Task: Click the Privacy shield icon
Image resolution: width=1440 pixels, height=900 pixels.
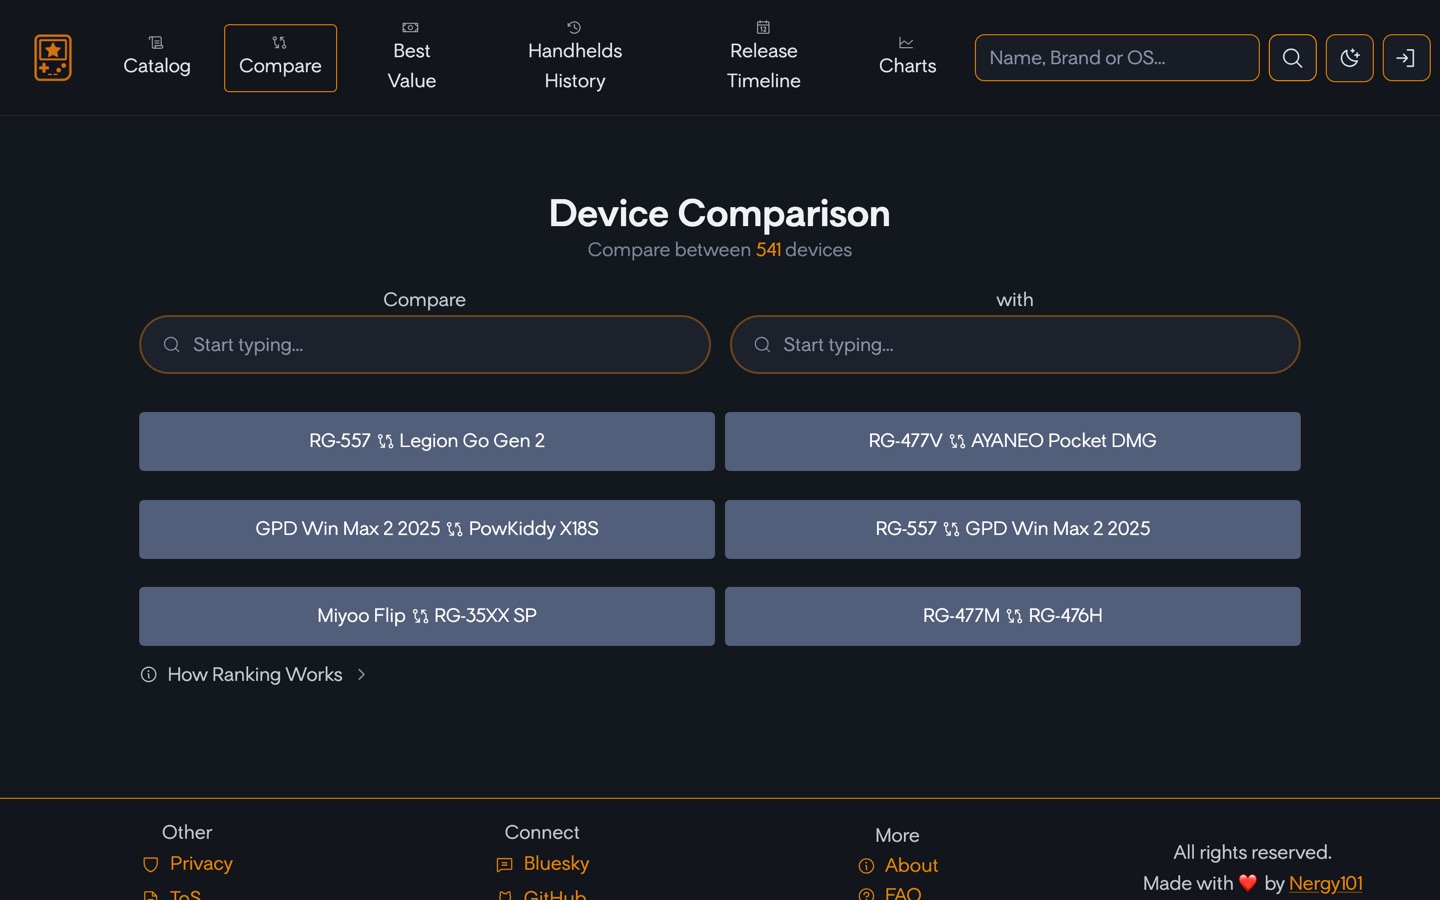Action: pos(151,865)
